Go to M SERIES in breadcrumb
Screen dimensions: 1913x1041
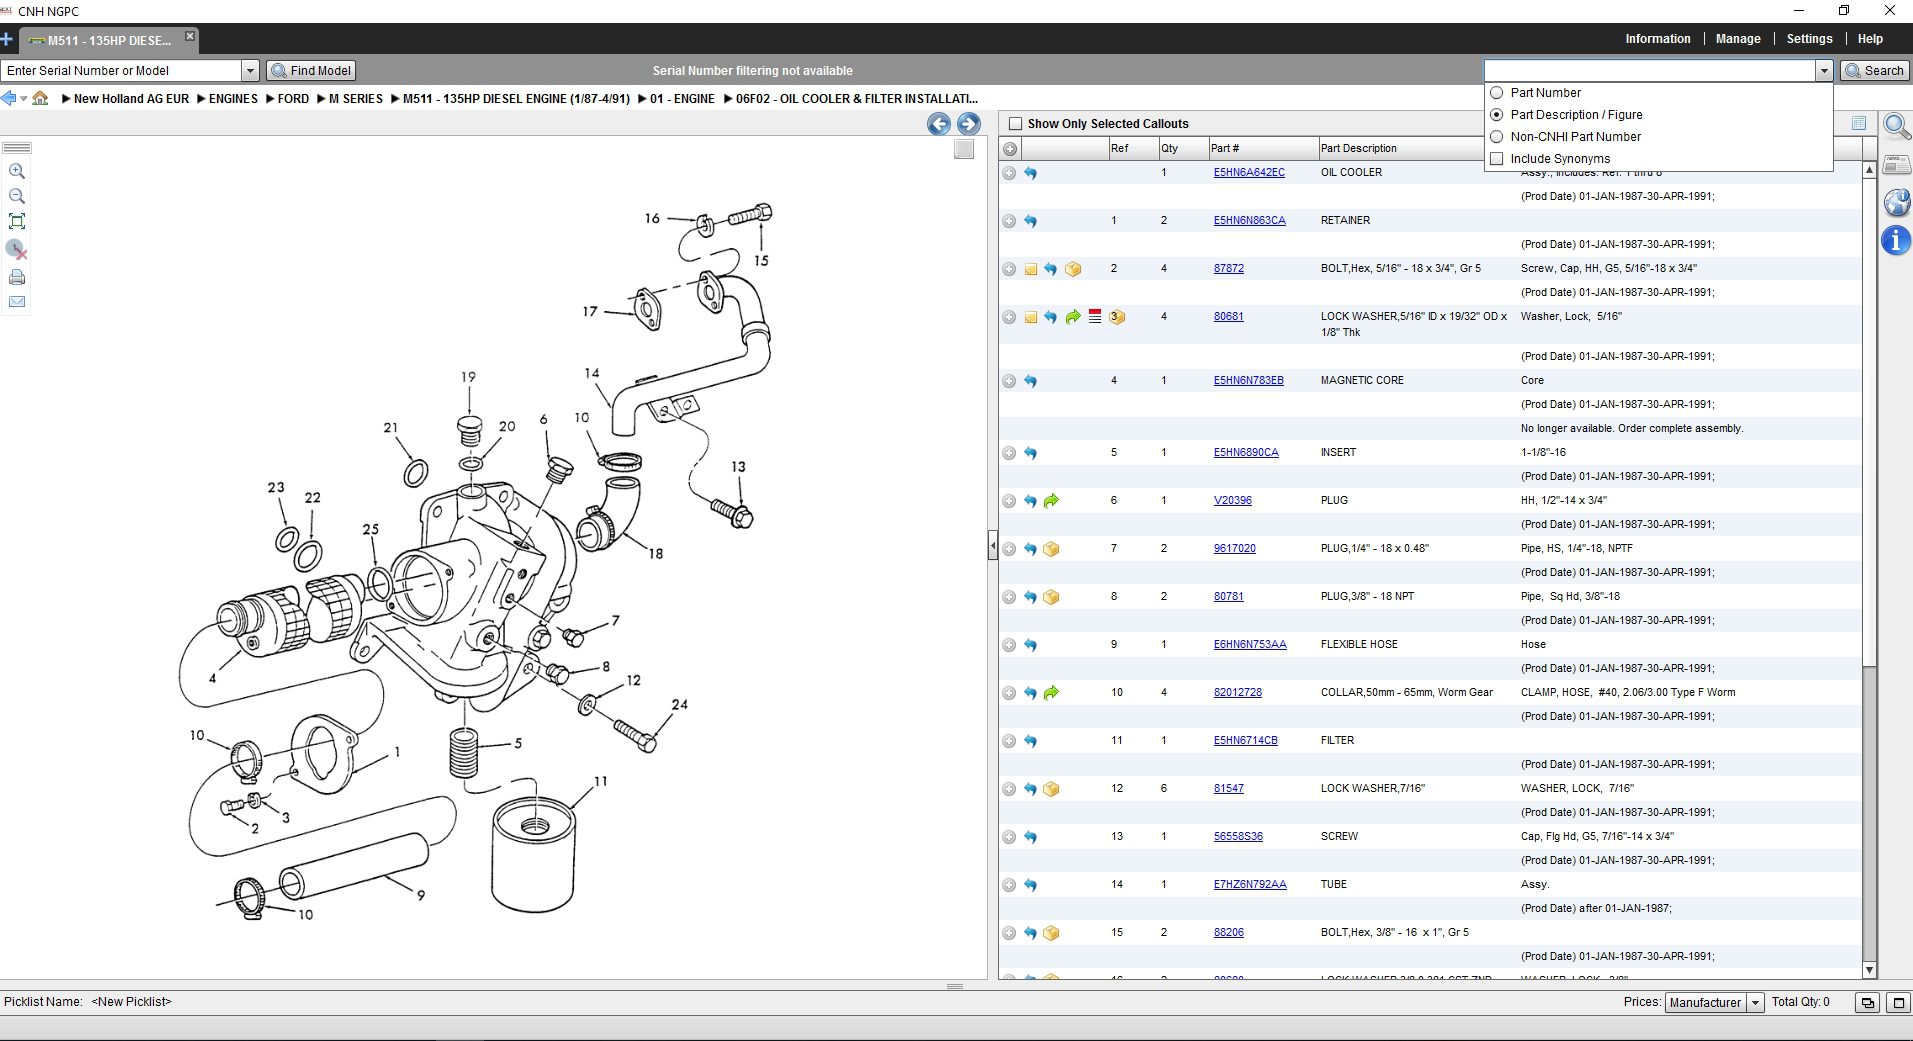pyautogui.click(x=356, y=99)
